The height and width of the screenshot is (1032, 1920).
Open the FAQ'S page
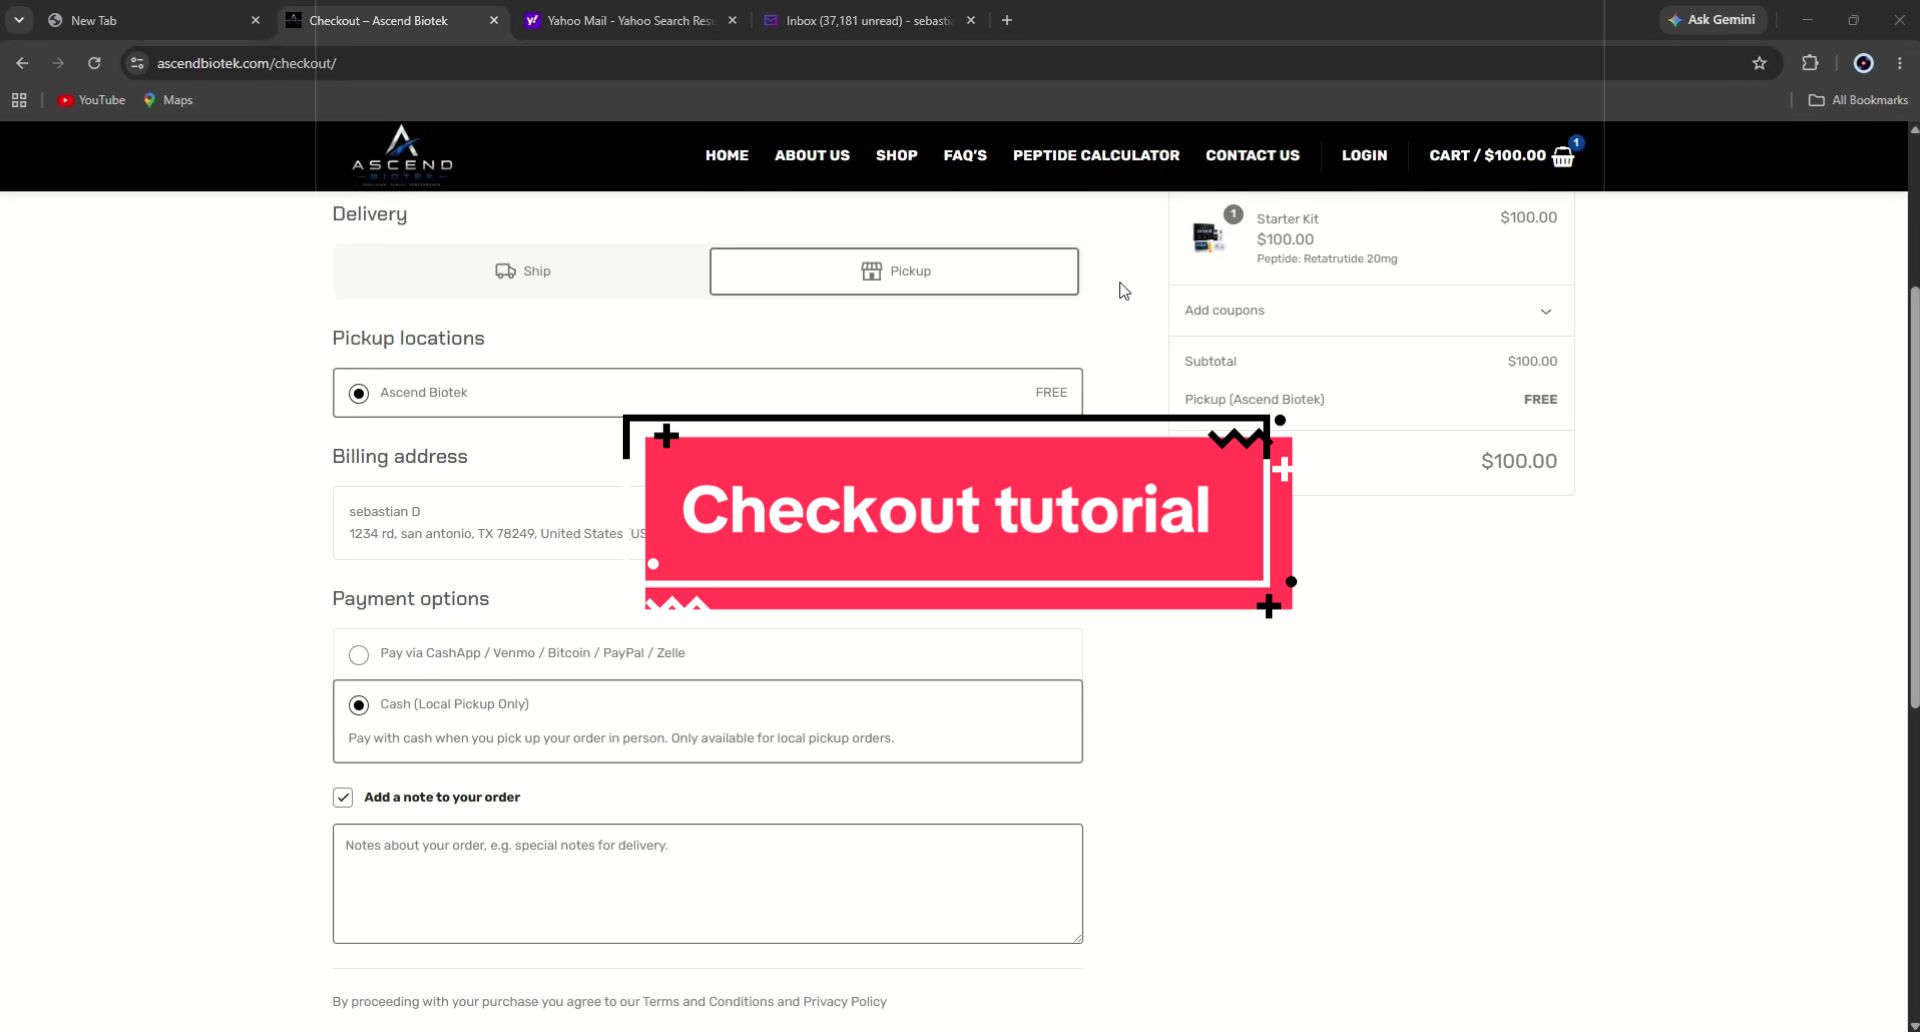pyautogui.click(x=965, y=156)
